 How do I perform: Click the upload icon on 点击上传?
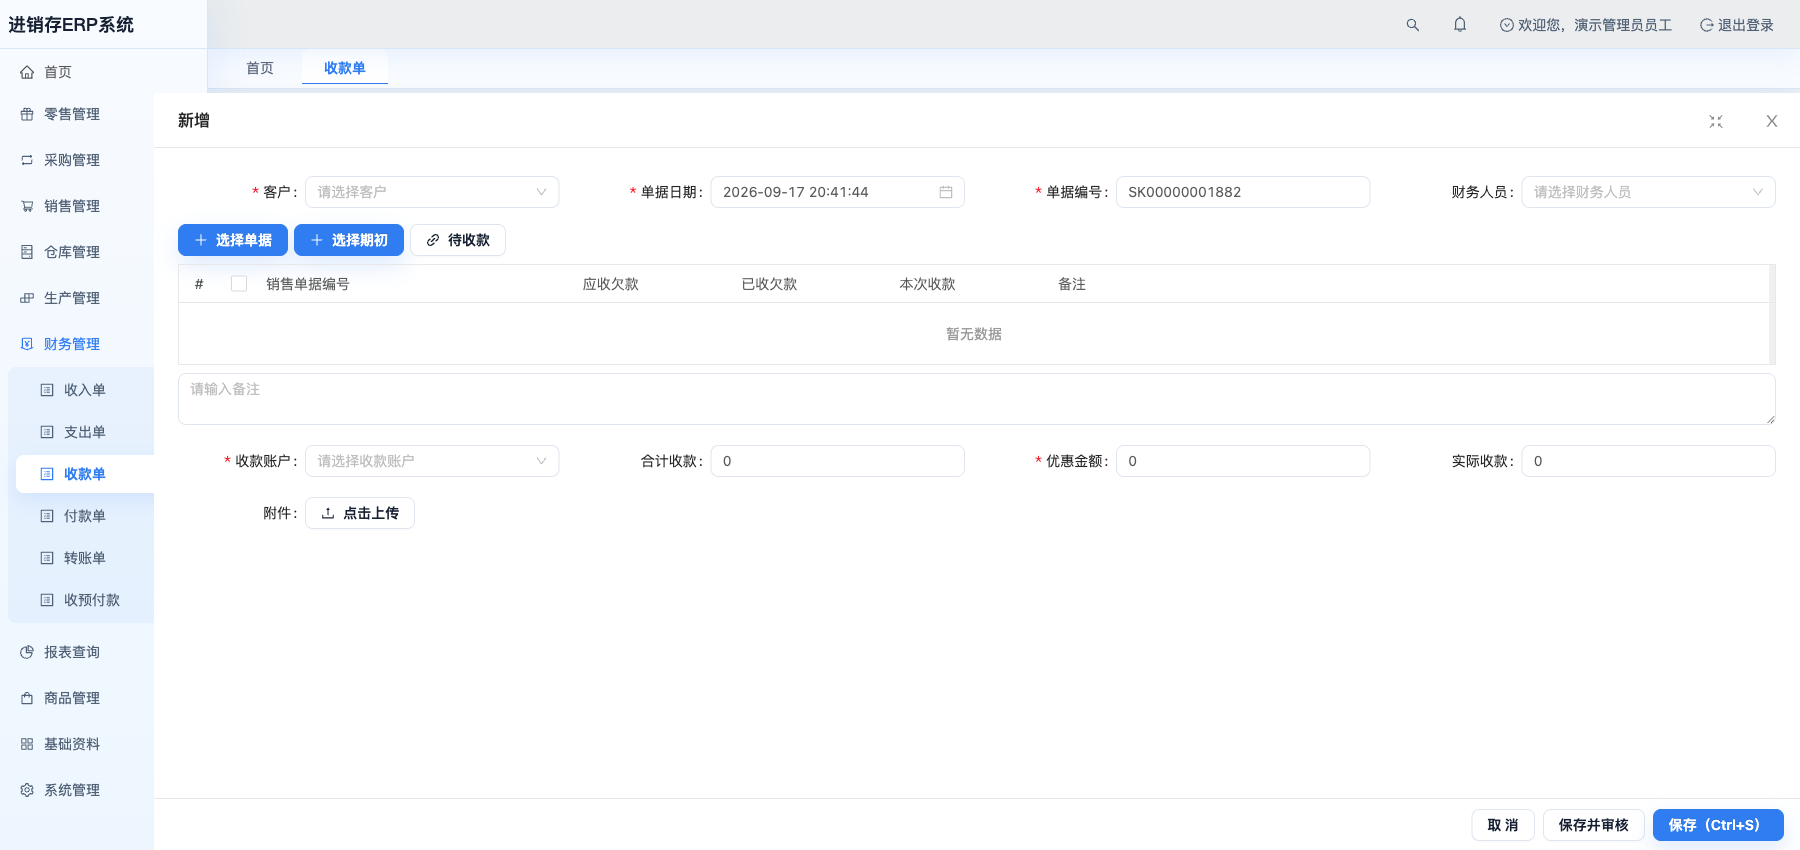tap(328, 513)
